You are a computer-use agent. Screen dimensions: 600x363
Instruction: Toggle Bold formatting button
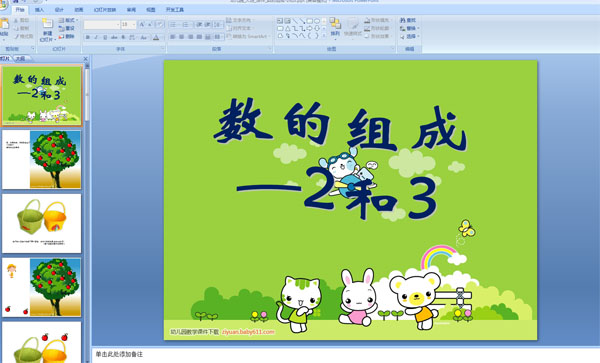(88, 37)
